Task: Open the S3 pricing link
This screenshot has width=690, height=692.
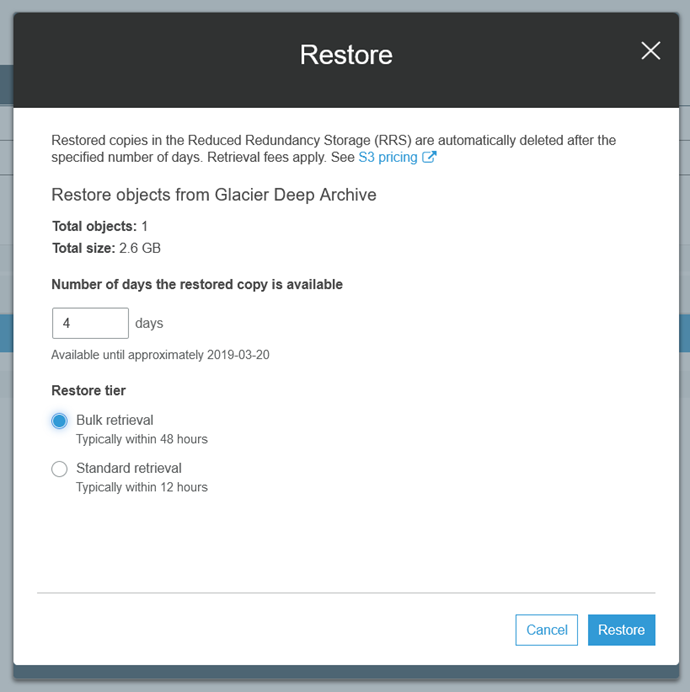Action: click(388, 157)
